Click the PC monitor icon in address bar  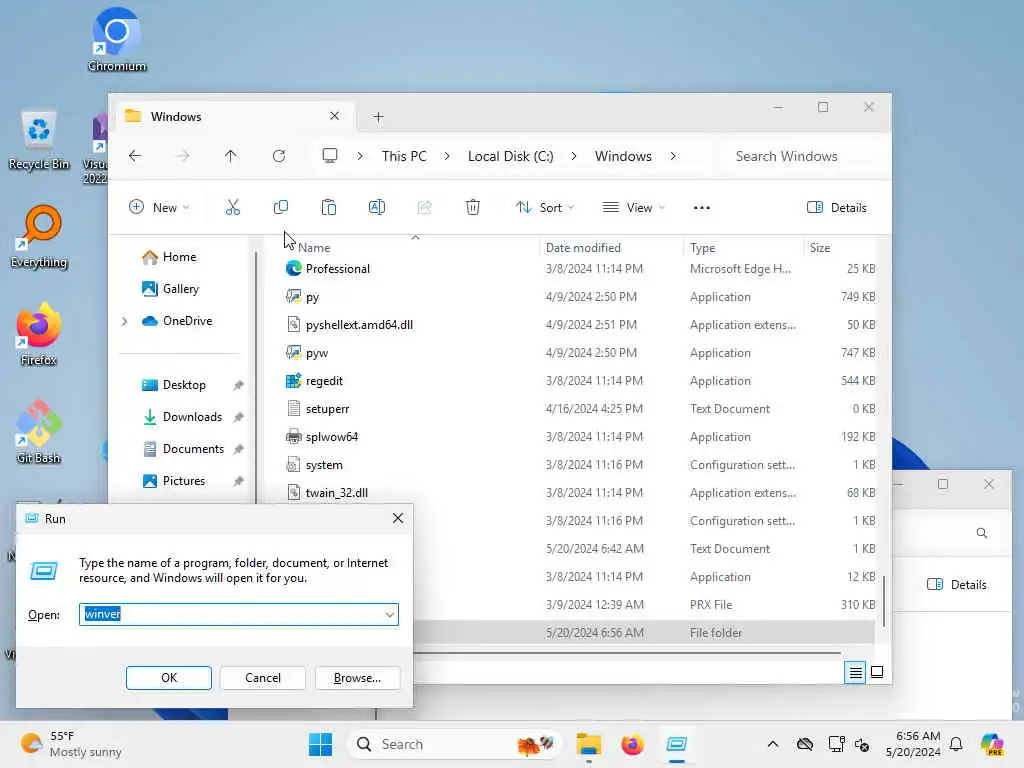330,155
